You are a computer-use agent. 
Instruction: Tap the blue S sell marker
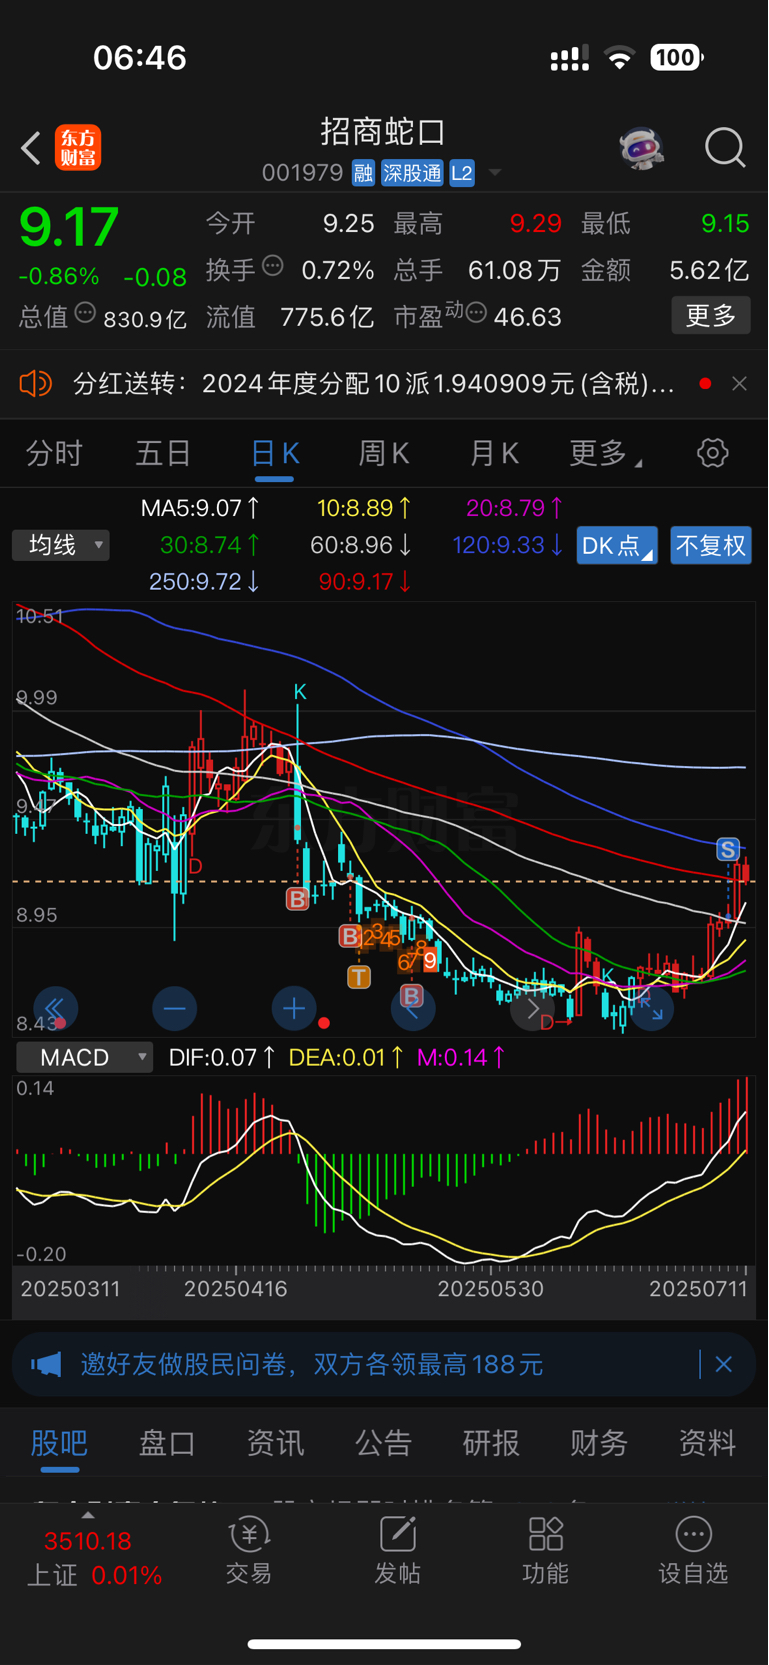pos(728,850)
